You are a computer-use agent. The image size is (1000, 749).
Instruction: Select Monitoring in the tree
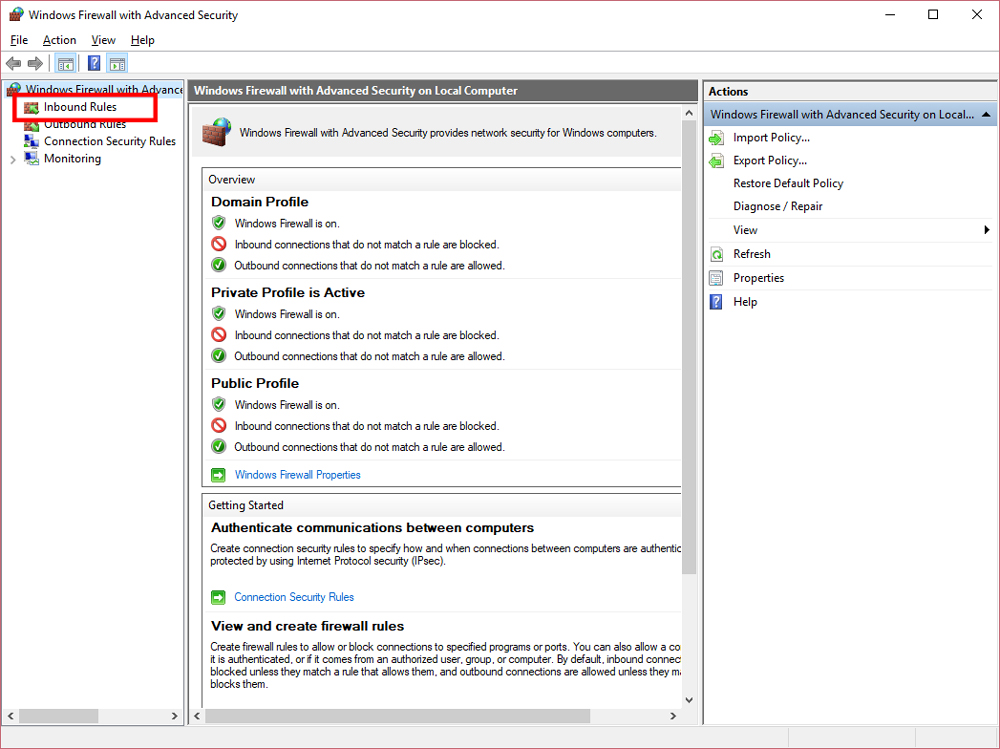click(72, 158)
